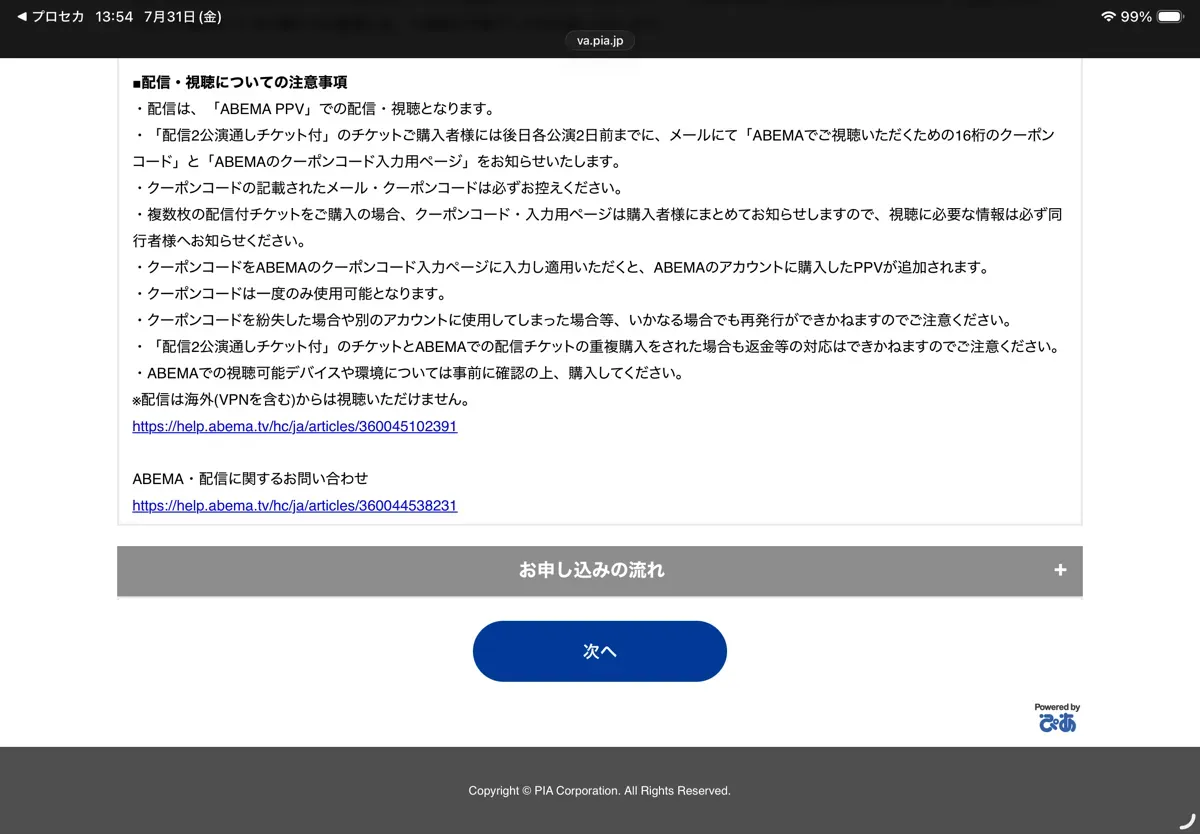Click the 配信・視聴についての注意事項 heading
The width and height of the screenshot is (1200, 834).
click(240, 82)
